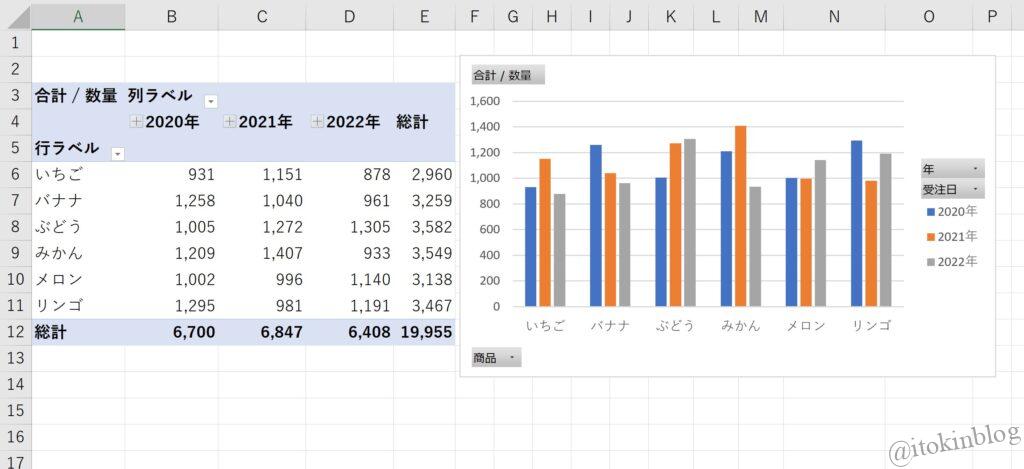
Task: Select row 12 header
Action: tap(15, 332)
